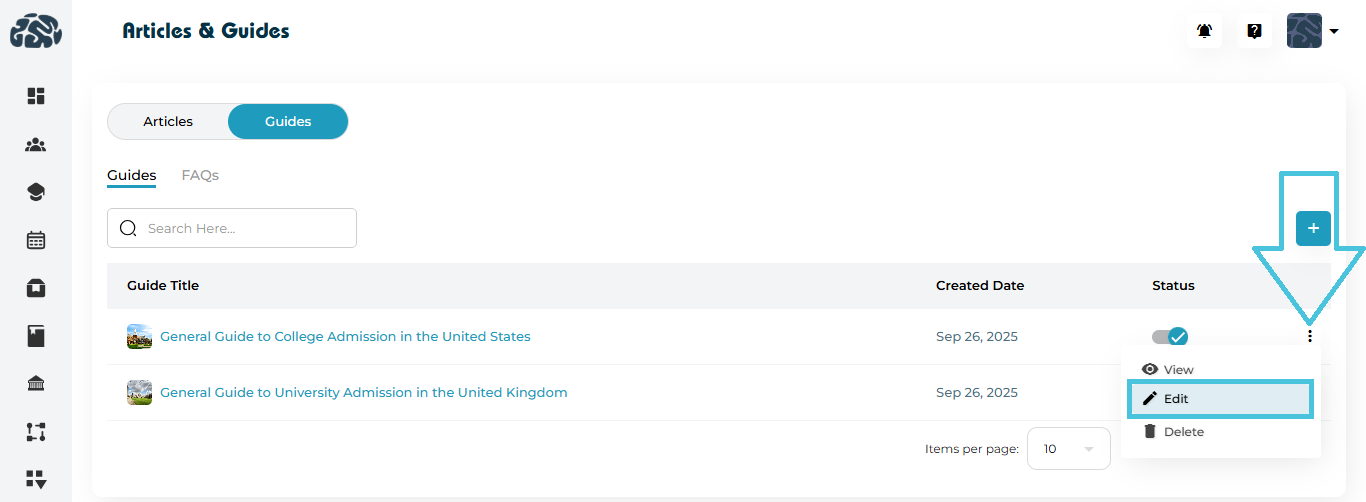Open the Items per page dropdown
1366x502 pixels.
(1068, 449)
